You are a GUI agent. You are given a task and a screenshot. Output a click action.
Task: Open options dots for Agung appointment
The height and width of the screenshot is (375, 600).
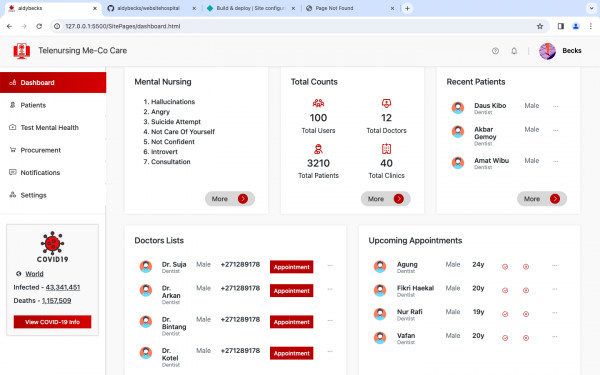tap(554, 265)
